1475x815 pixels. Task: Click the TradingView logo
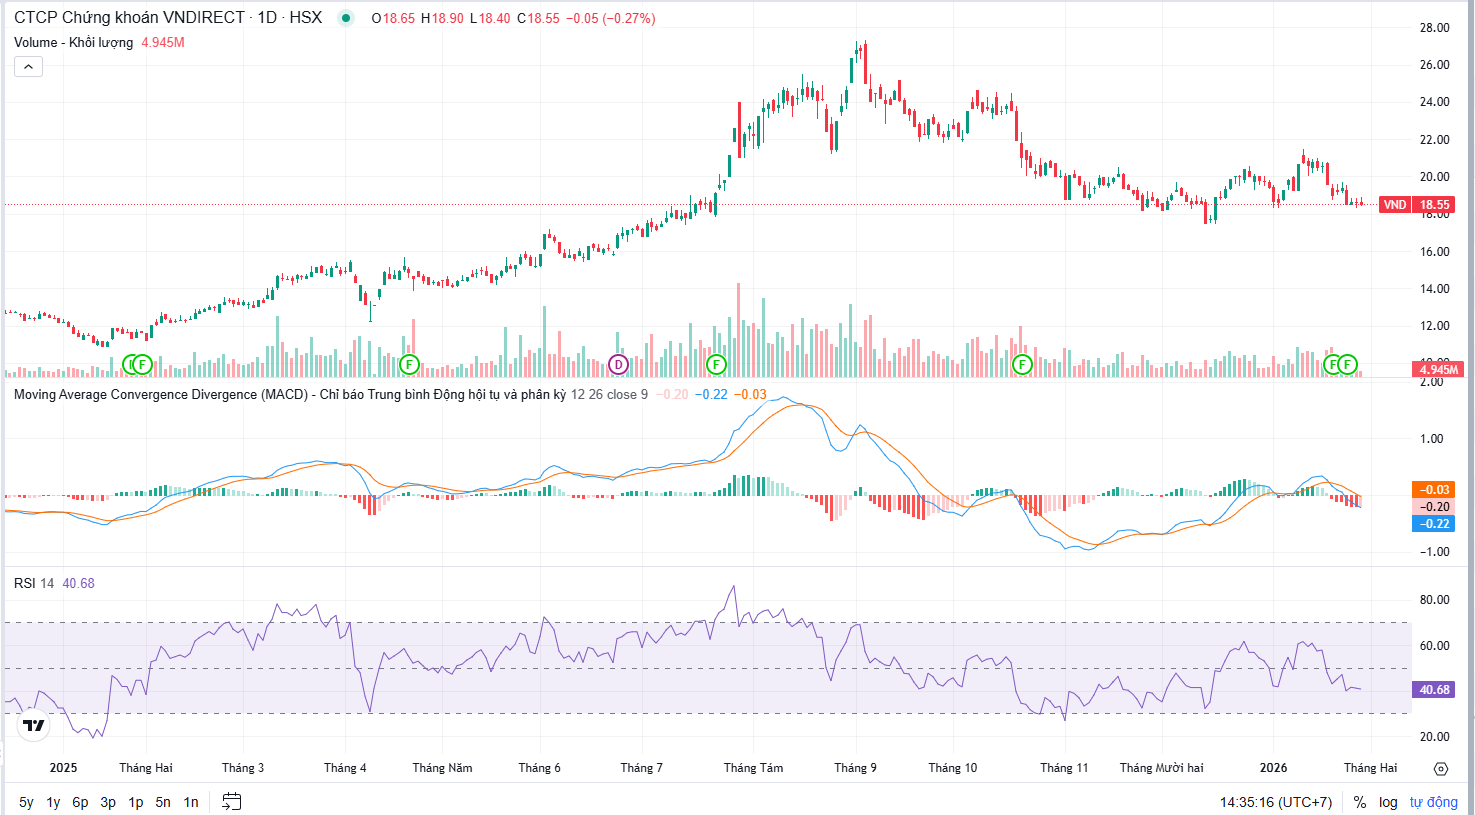pyautogui.click(x=34, y=725)
